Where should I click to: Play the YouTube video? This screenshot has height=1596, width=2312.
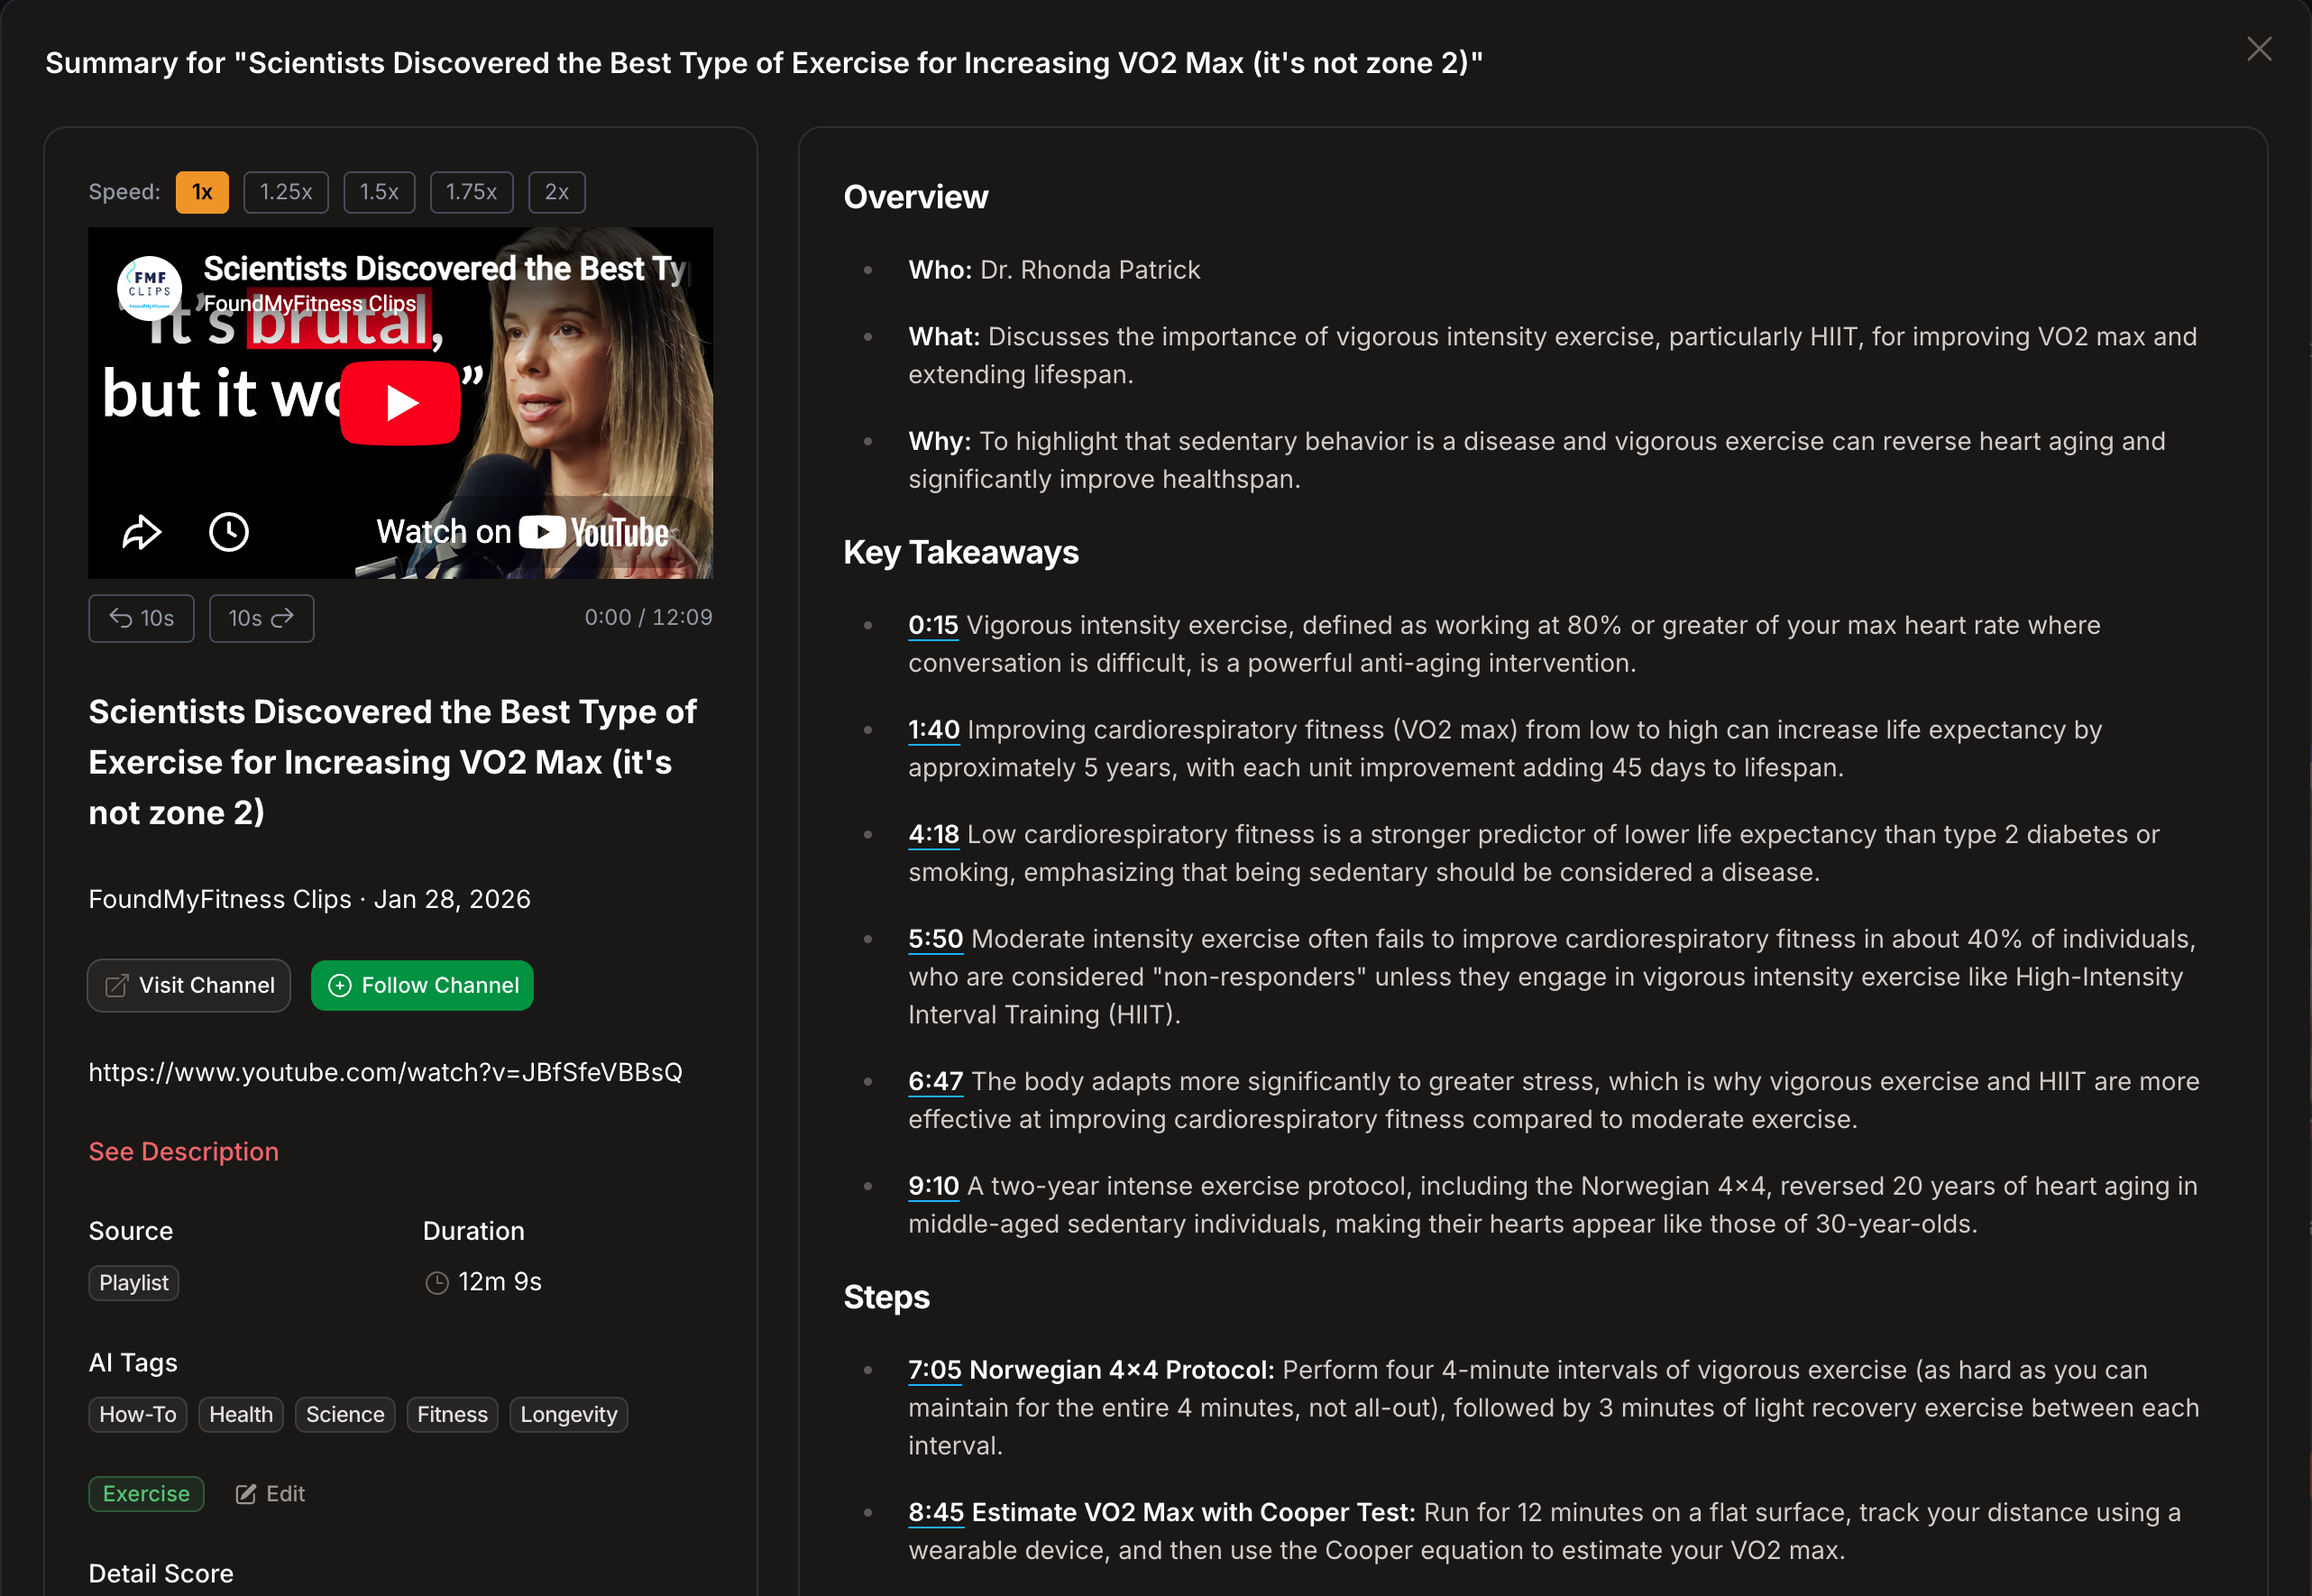(x=400, y=402)
